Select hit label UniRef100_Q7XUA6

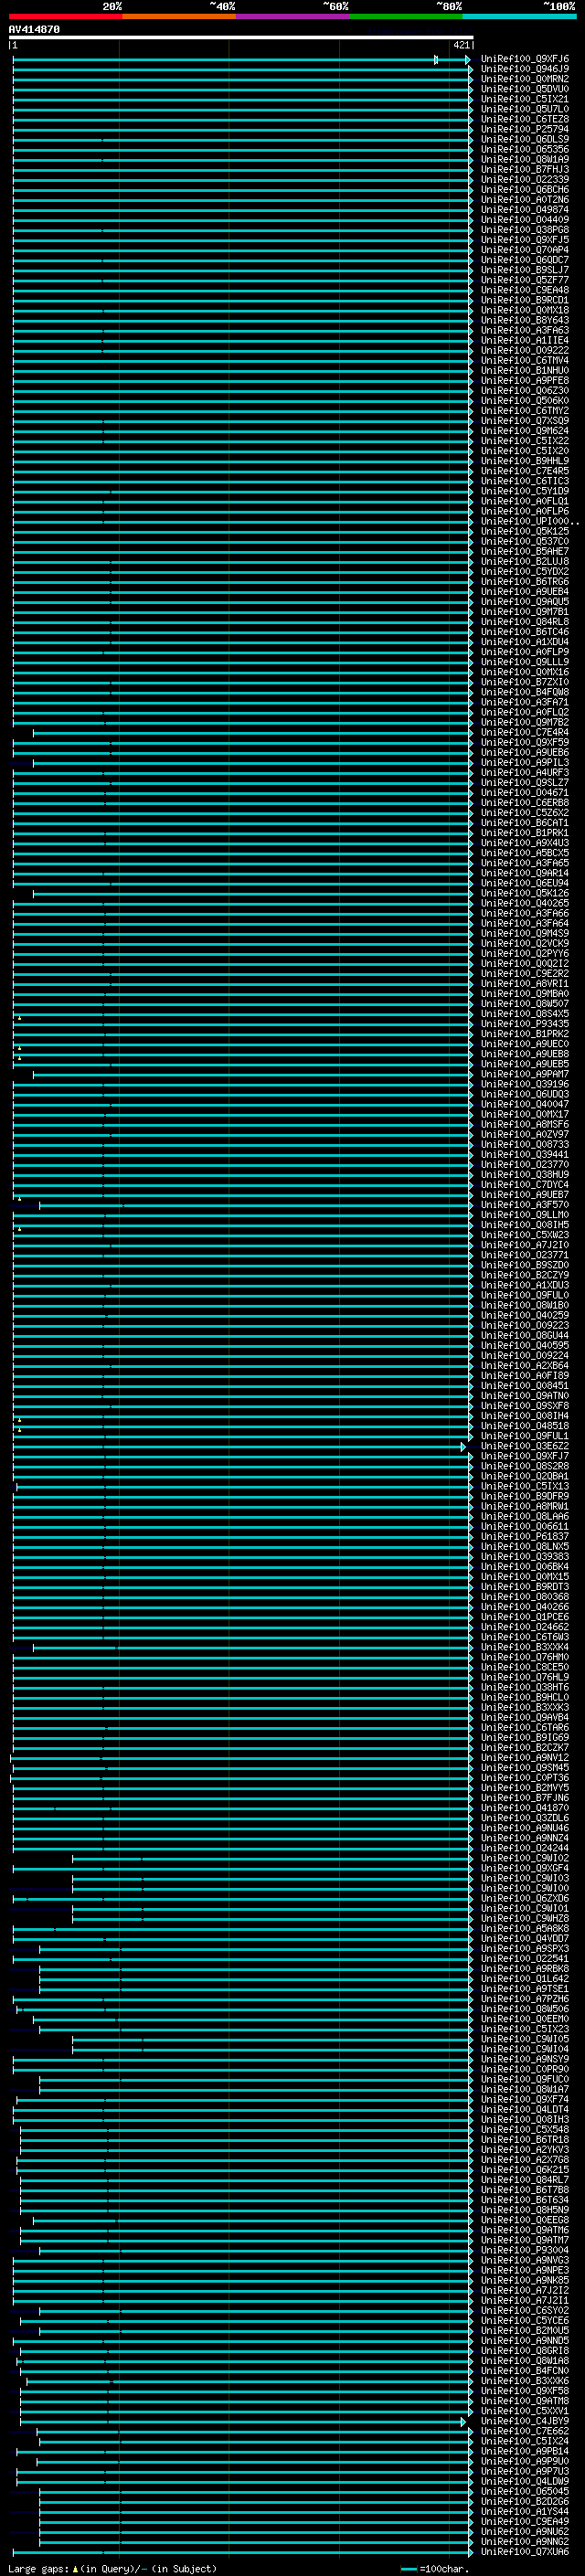click(525, 2551)
